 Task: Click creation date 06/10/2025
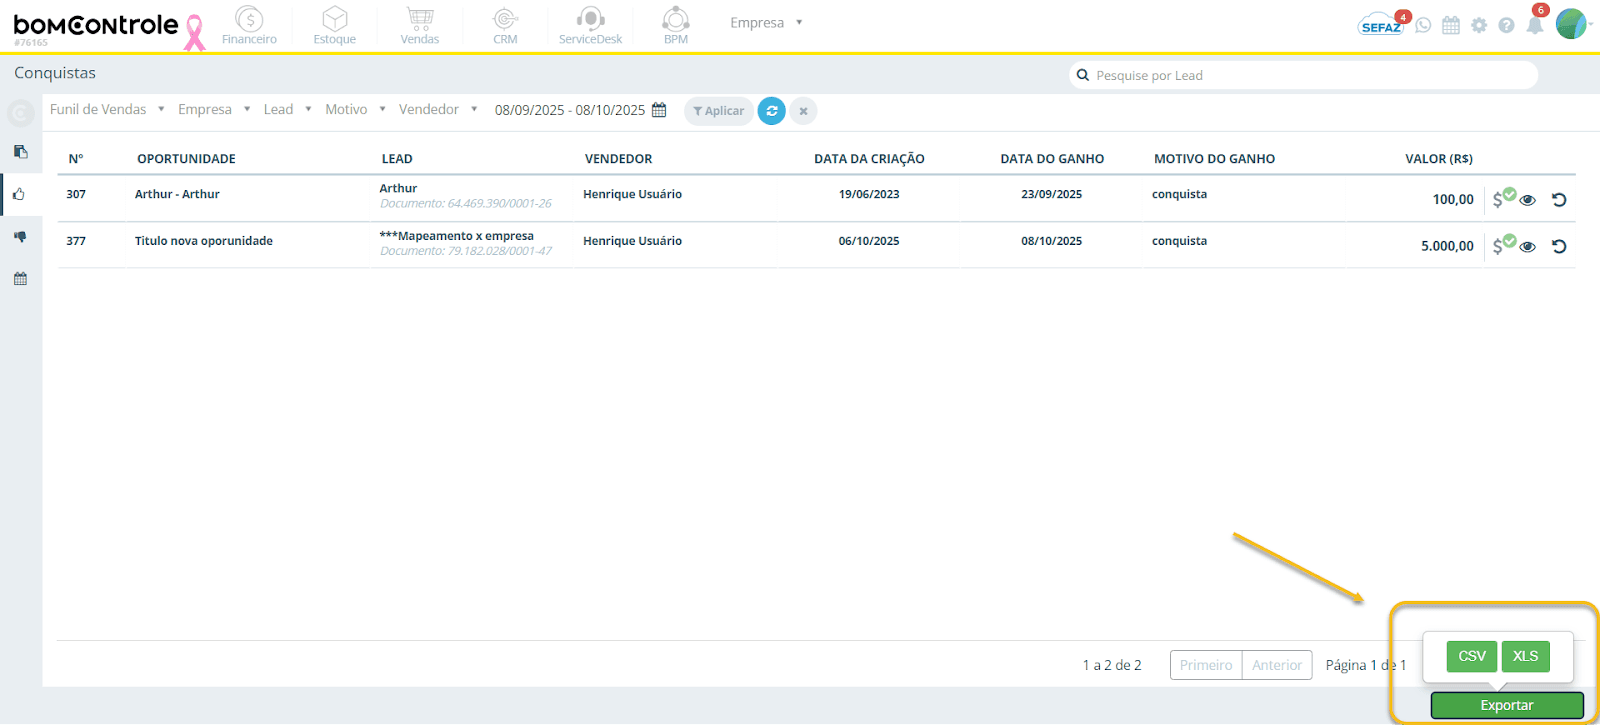point(869,241)
